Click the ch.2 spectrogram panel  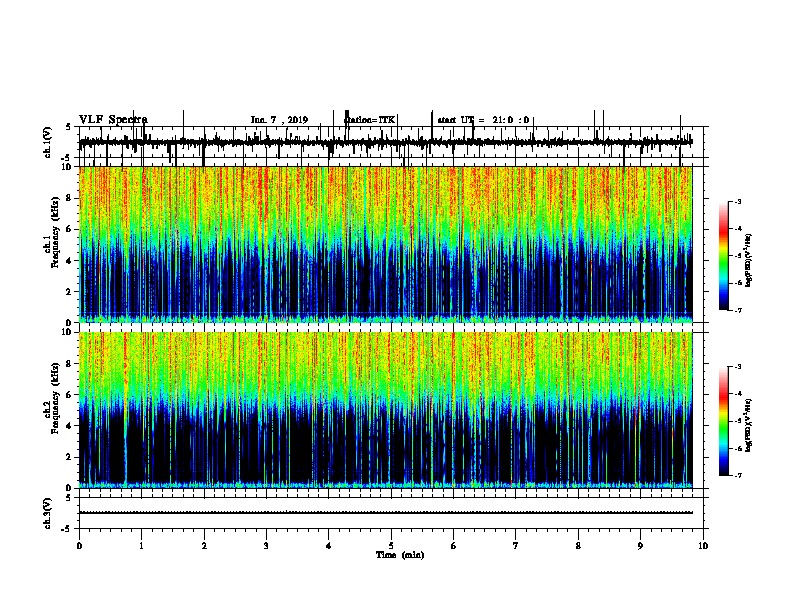[386, 410]
